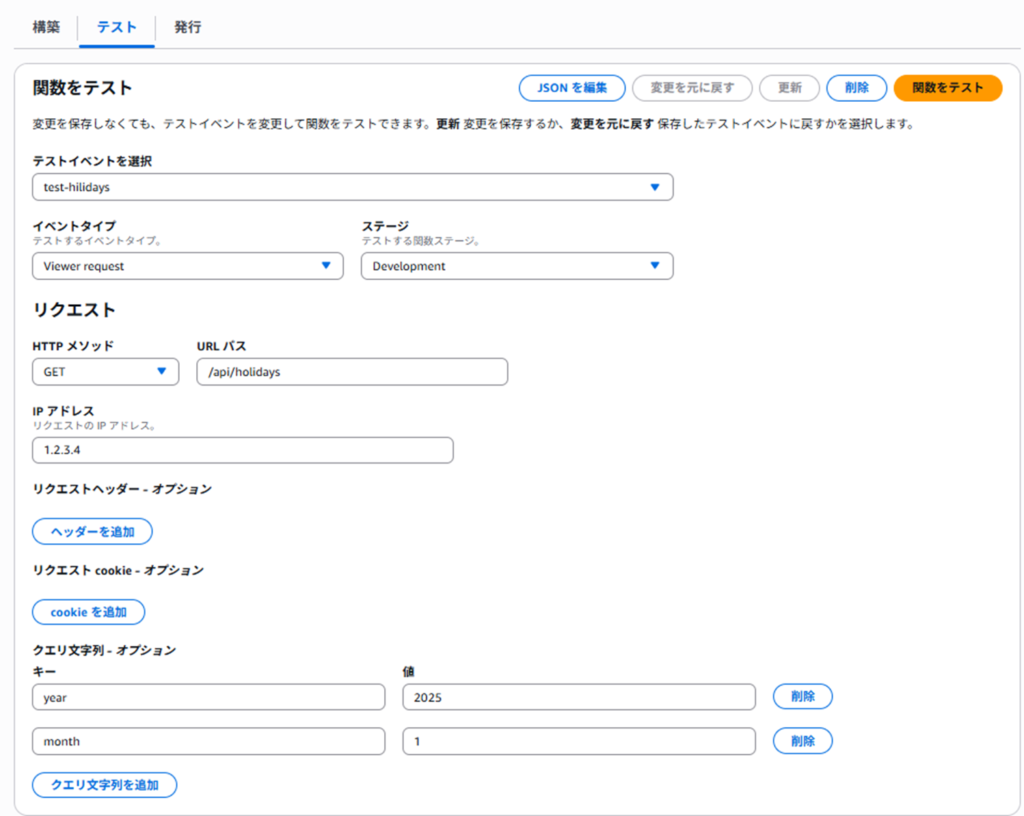Open the Viewer request event type dropdown

187,266
